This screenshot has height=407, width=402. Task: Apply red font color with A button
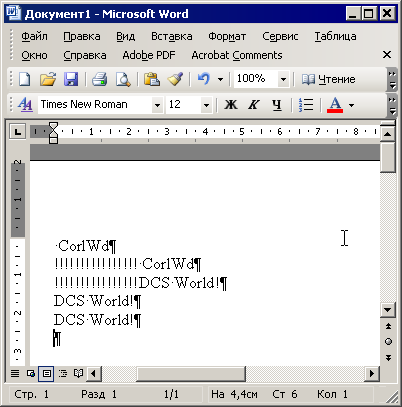(x=335, y=105)
